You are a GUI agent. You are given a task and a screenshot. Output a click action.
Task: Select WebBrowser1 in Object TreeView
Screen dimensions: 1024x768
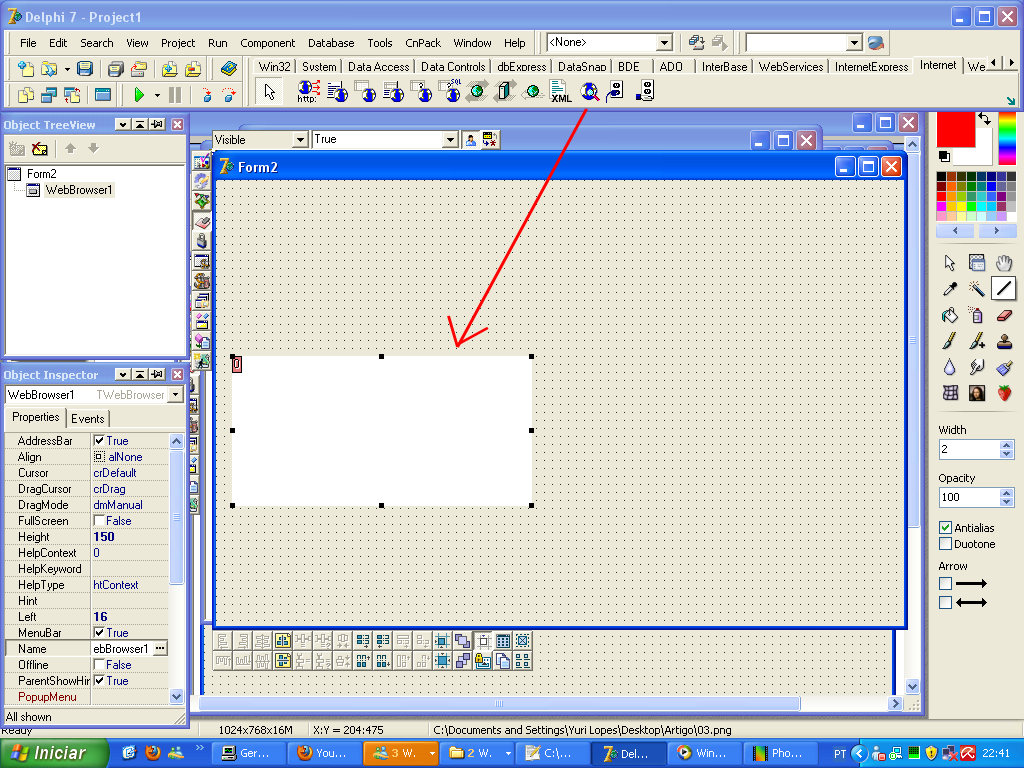click(78, 190)
